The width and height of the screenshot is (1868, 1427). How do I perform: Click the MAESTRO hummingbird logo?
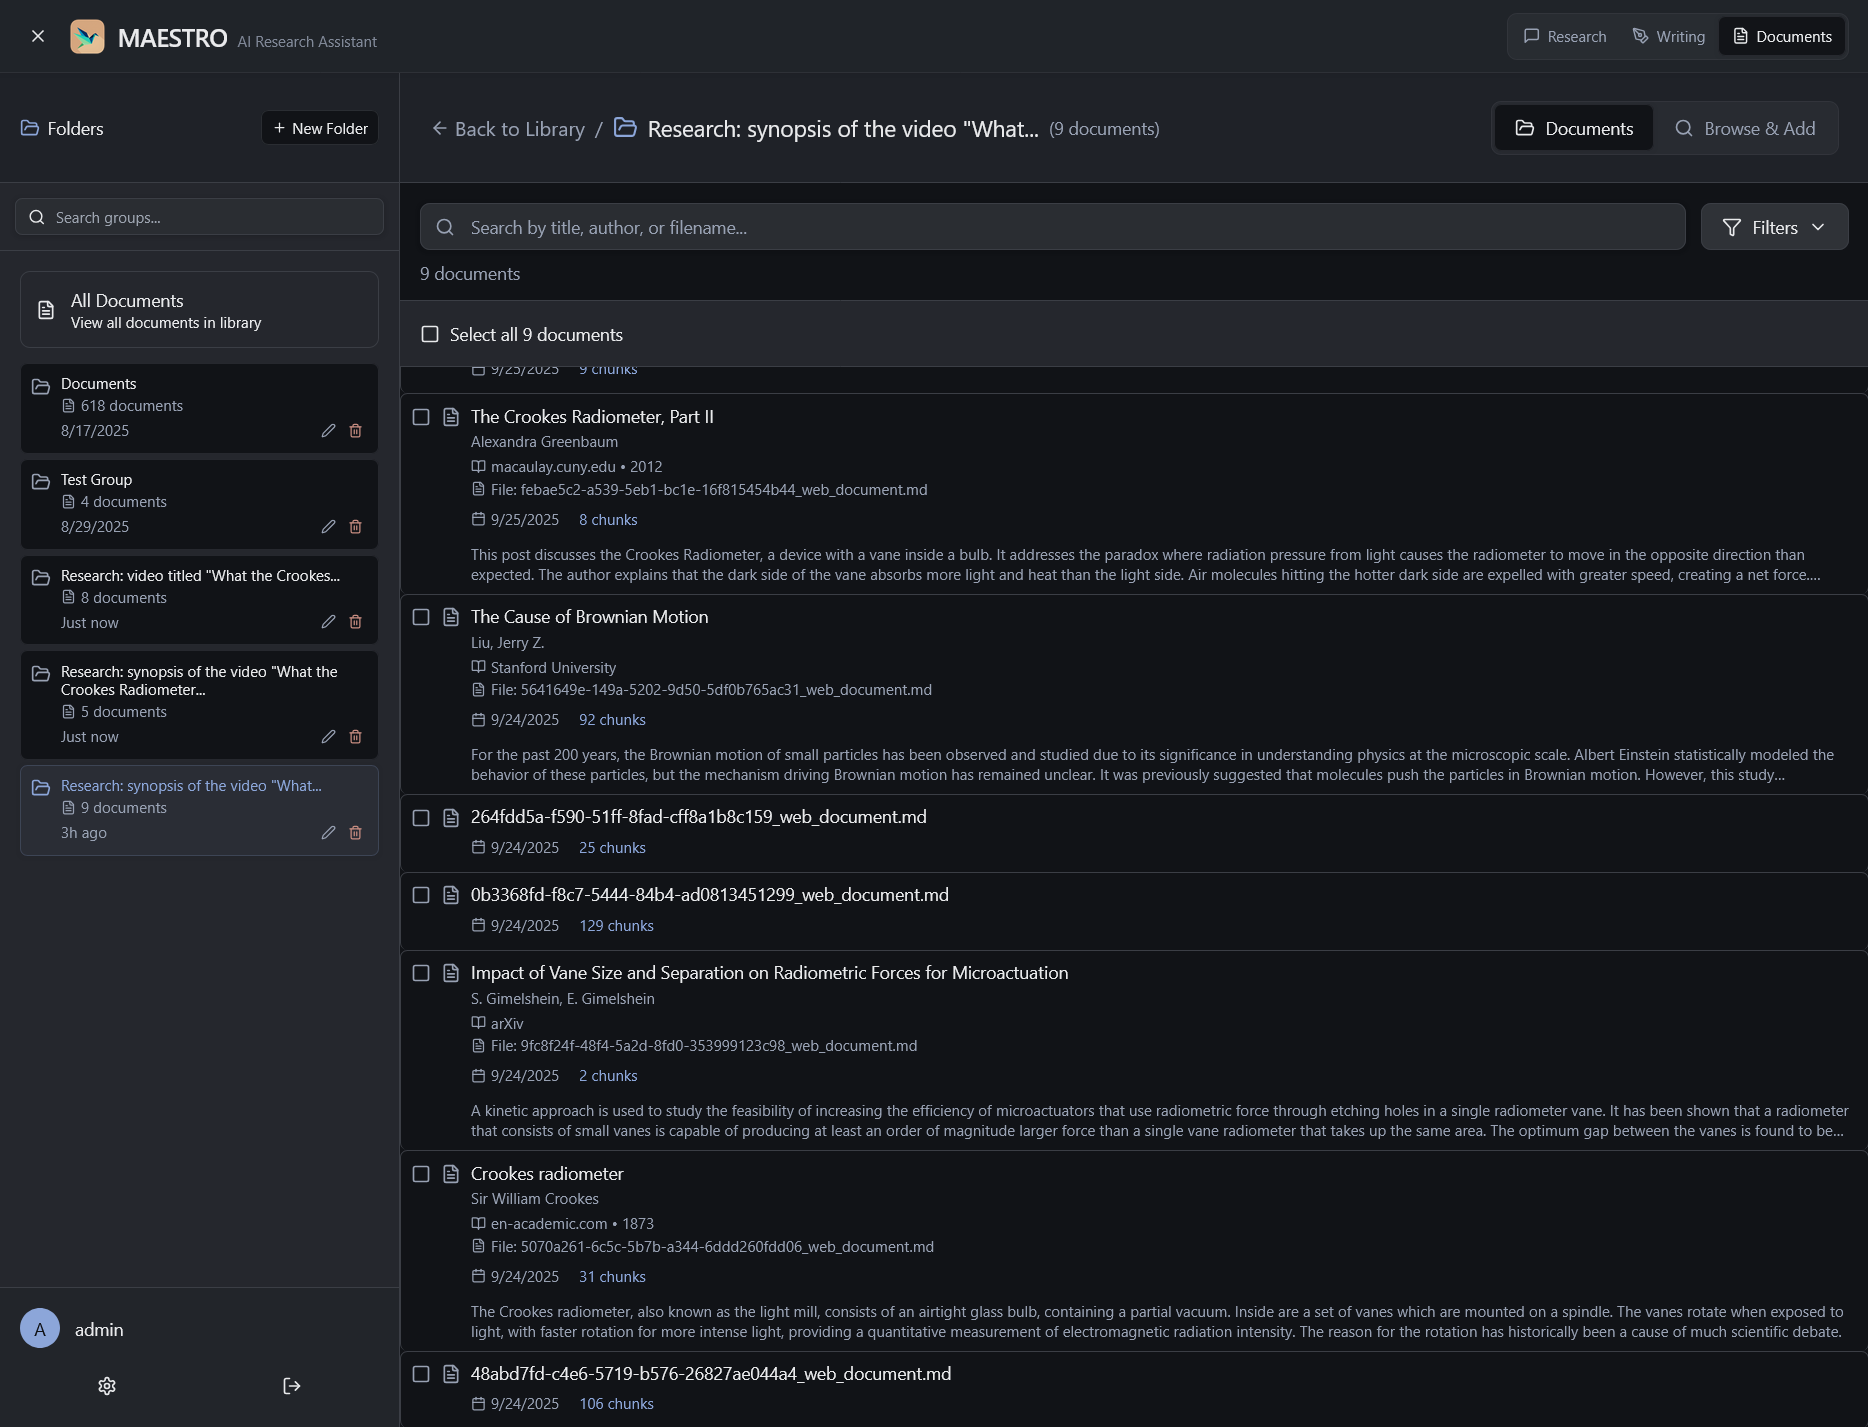point(88,37)
